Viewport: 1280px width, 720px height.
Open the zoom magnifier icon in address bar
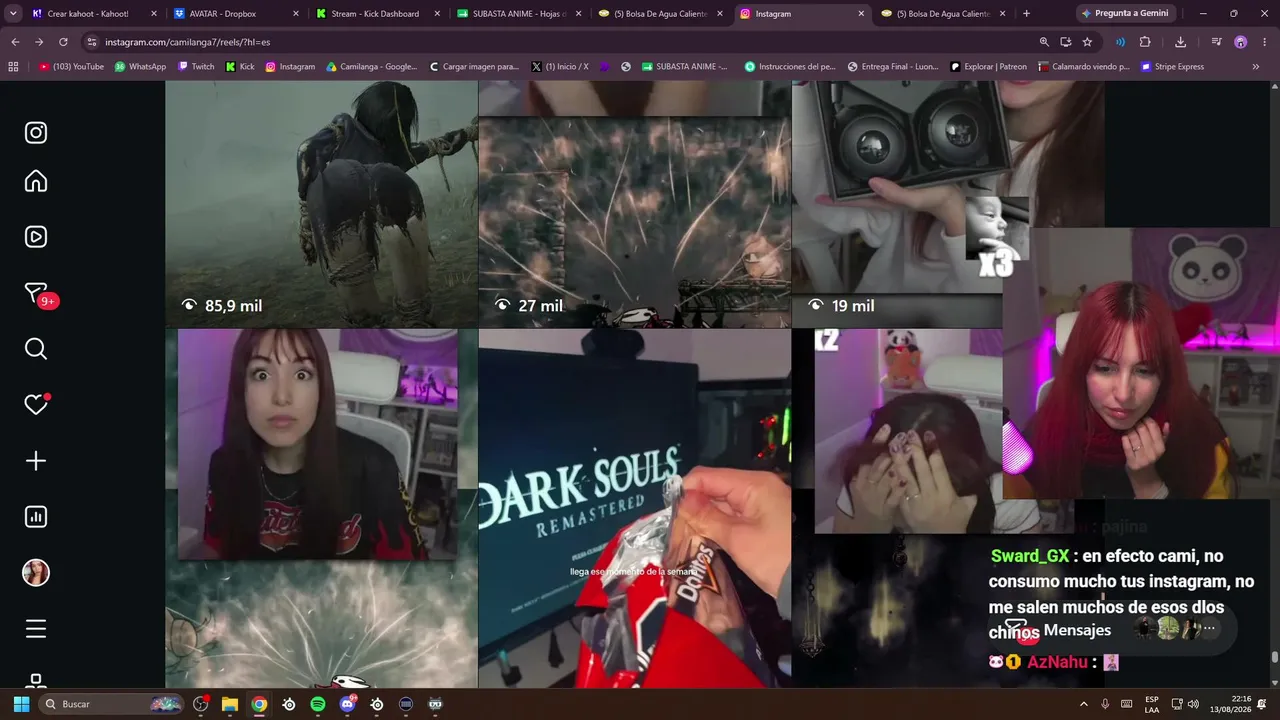point(1044,42)
